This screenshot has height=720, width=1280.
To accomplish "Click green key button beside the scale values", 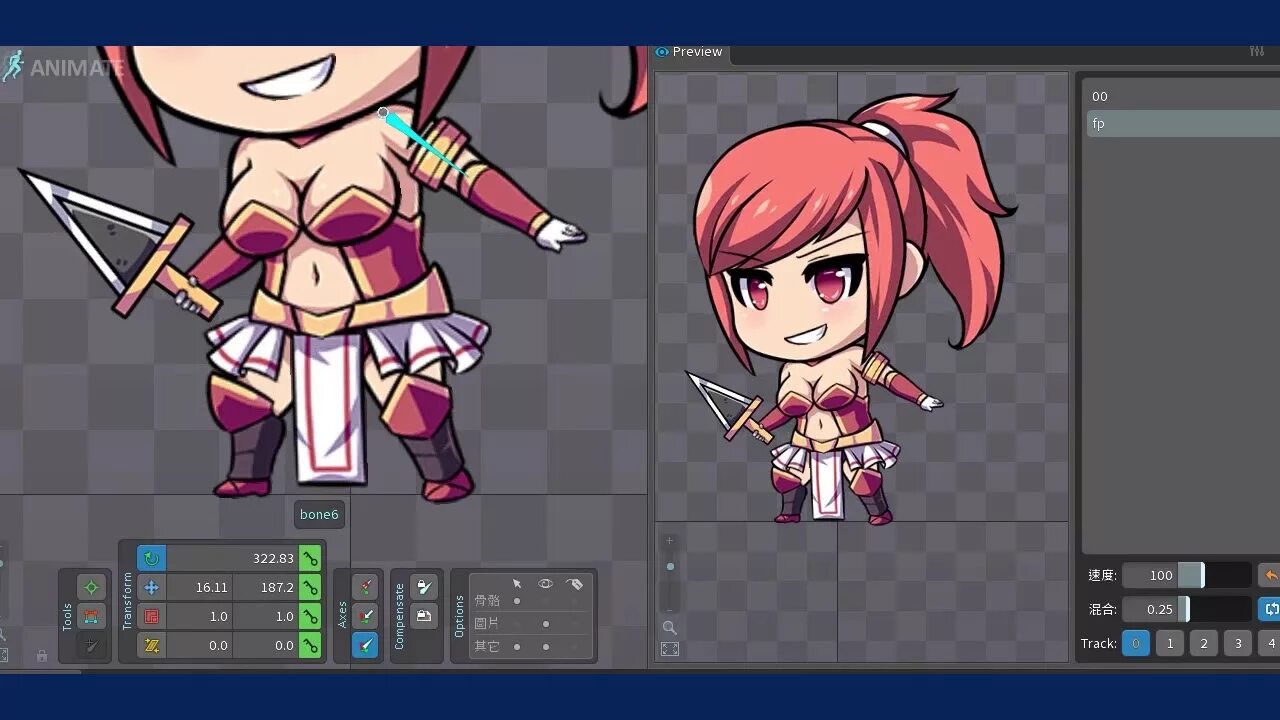I will click(310, 616).
